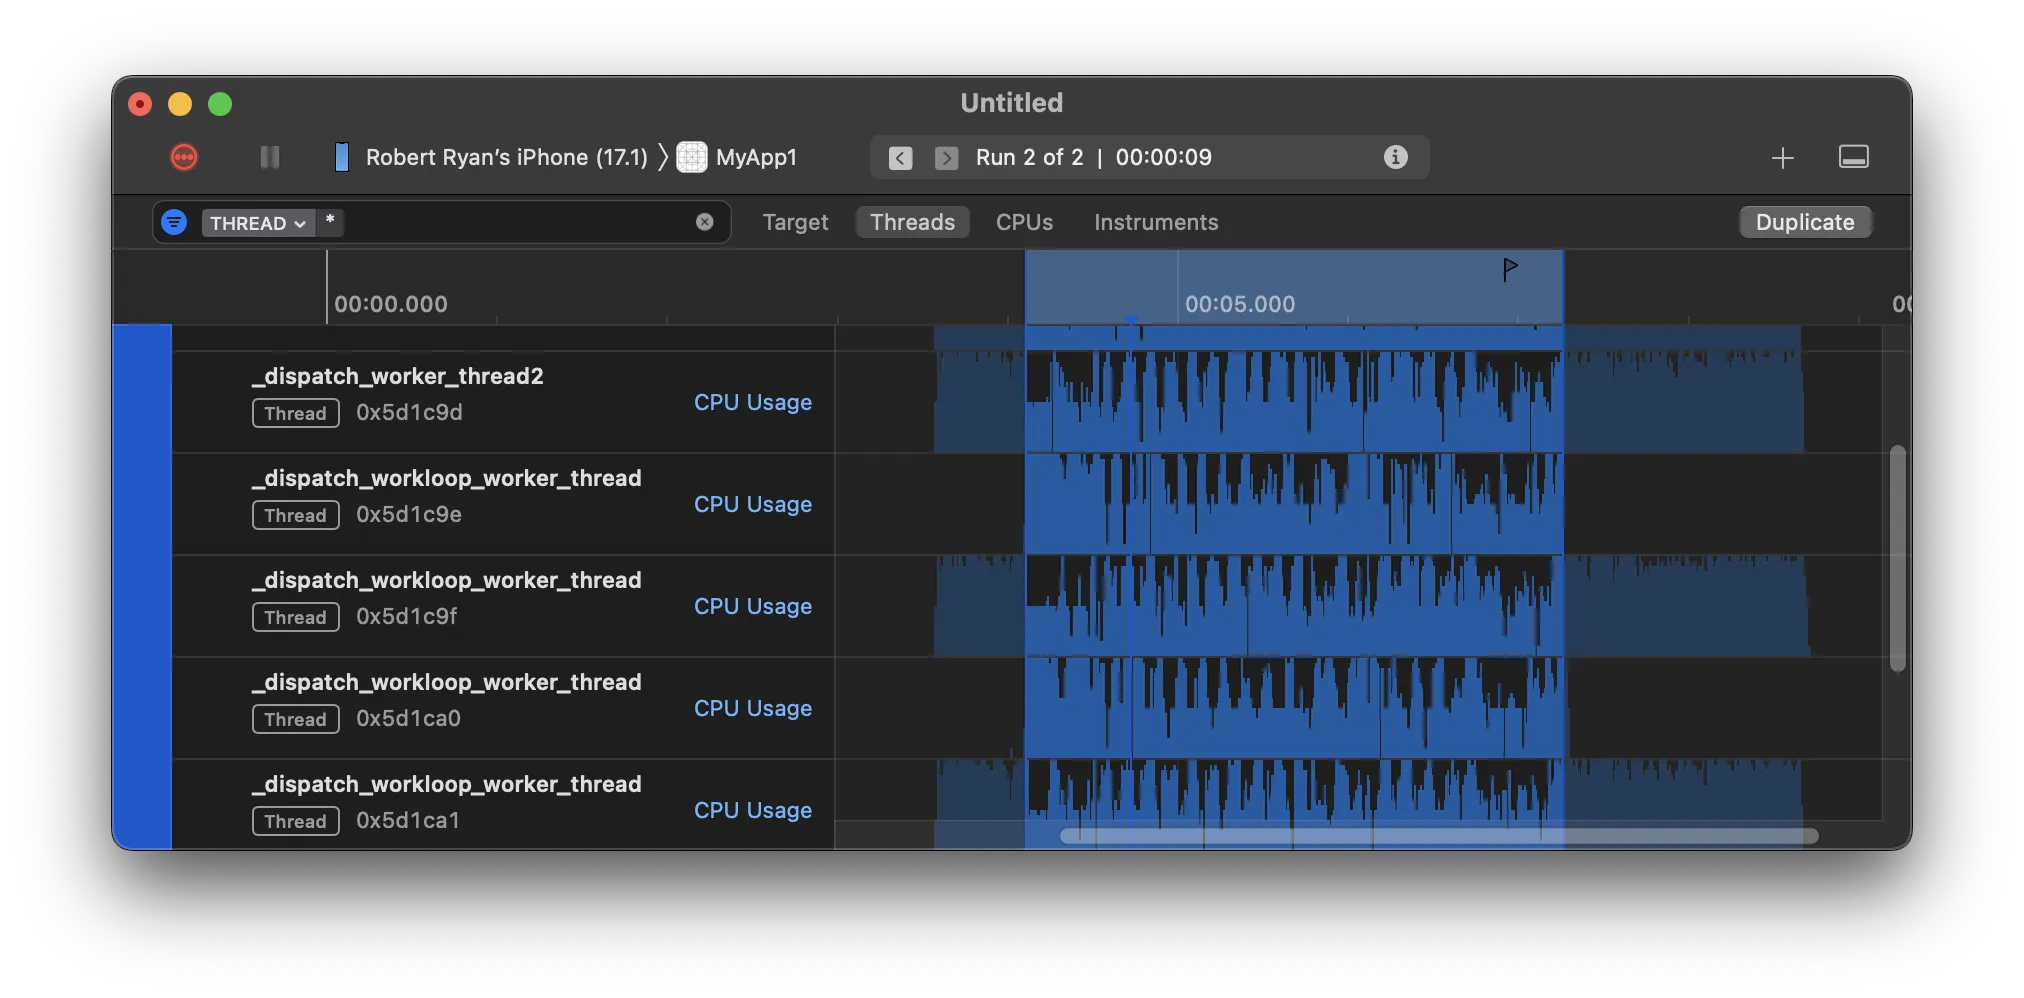
Task: Switch to the Target tab
Action: tap(795, 222)
